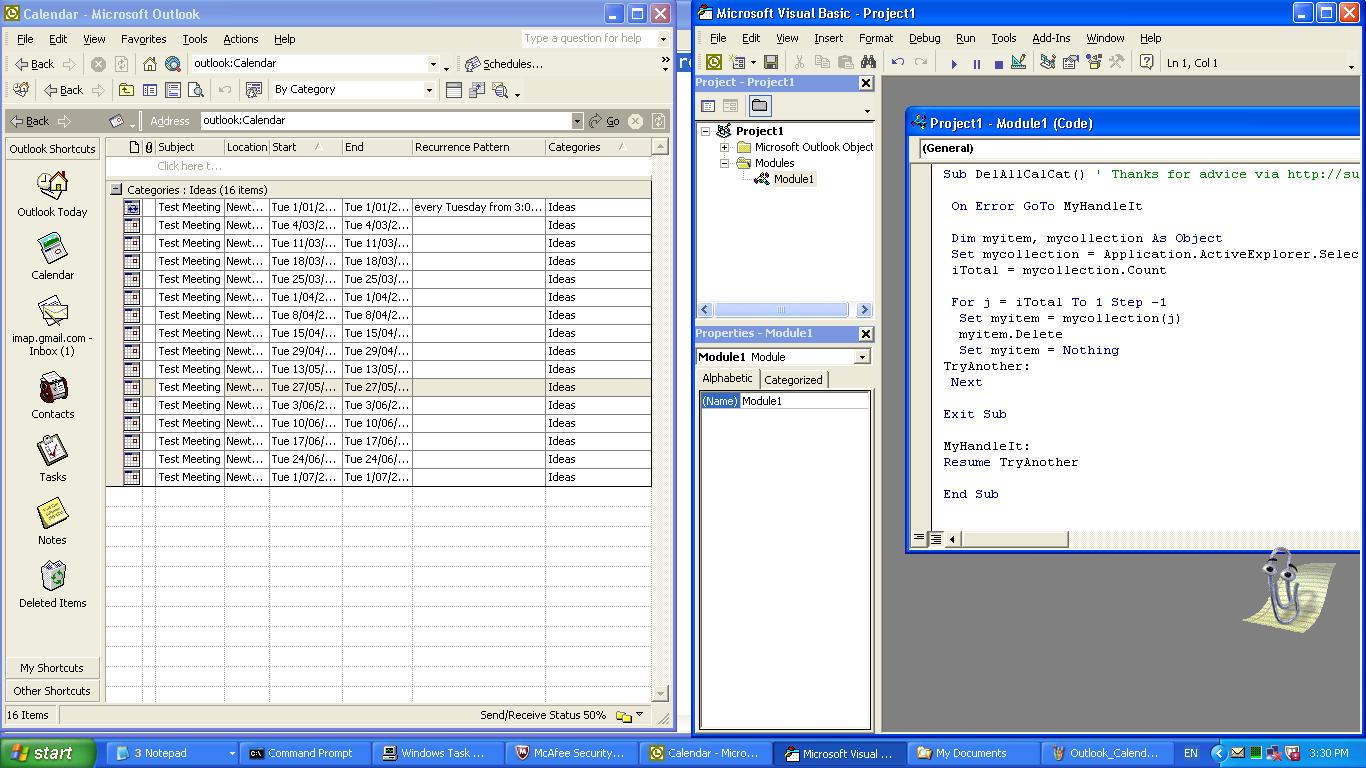The width and height of the screenshot is (1366, 768).
Task: Open the Tasks shortcut icon
Action: point(52,450)
